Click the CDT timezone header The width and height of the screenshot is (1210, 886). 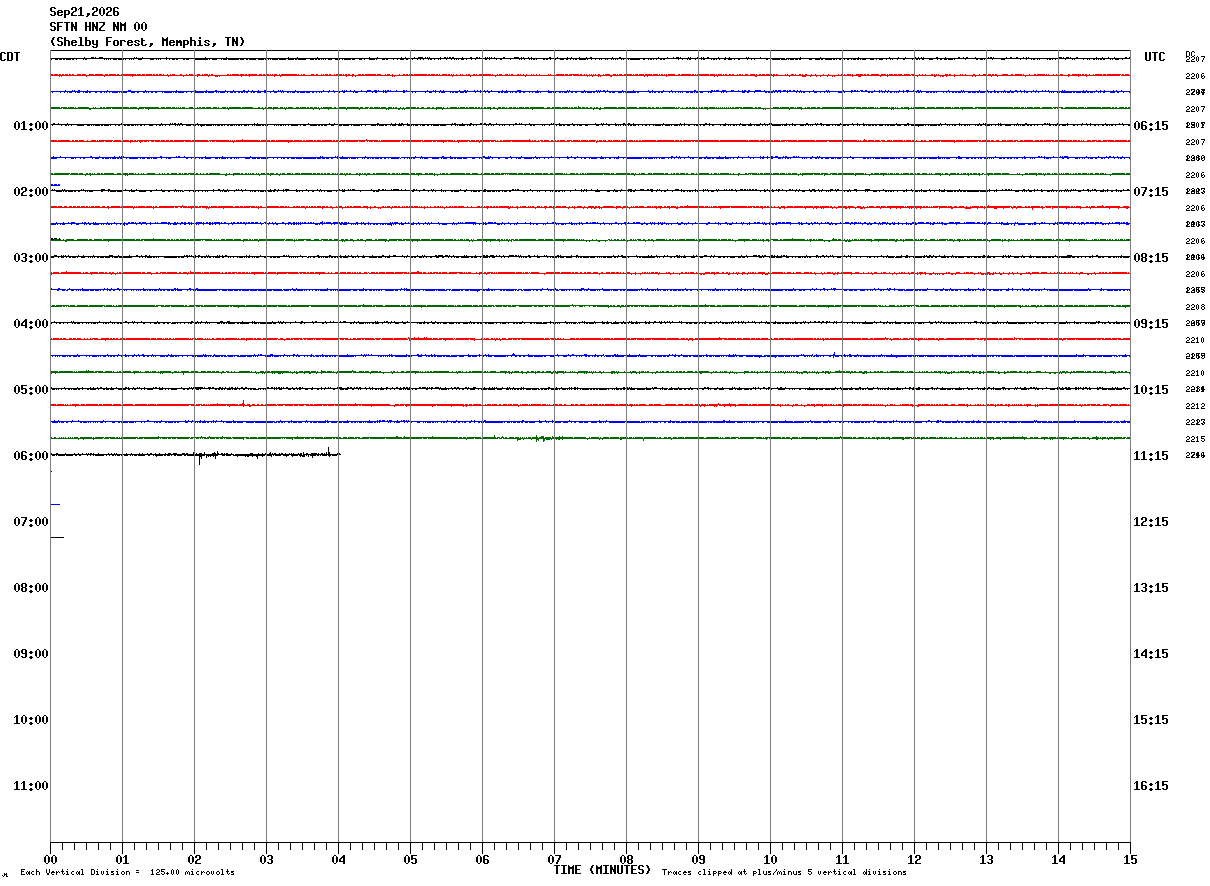tap(10, 57)
